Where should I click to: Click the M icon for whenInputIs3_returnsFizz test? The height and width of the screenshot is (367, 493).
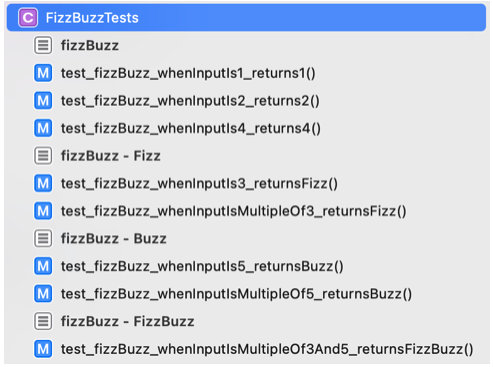click(x=43, y=183)
